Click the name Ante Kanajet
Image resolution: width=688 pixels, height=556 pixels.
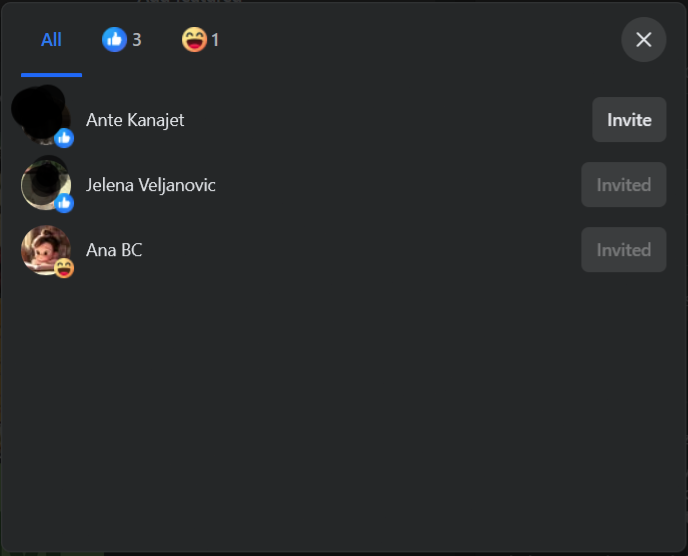135,120
